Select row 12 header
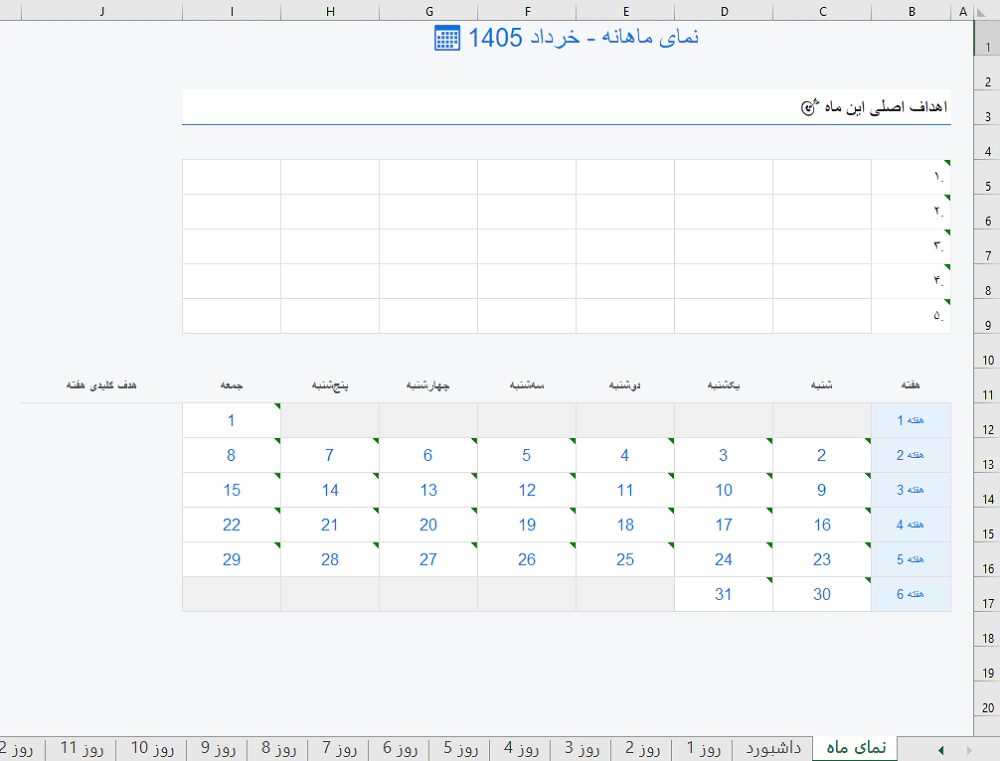The height and width of the screenshot is (761, 1000). [x=987, y=430]
